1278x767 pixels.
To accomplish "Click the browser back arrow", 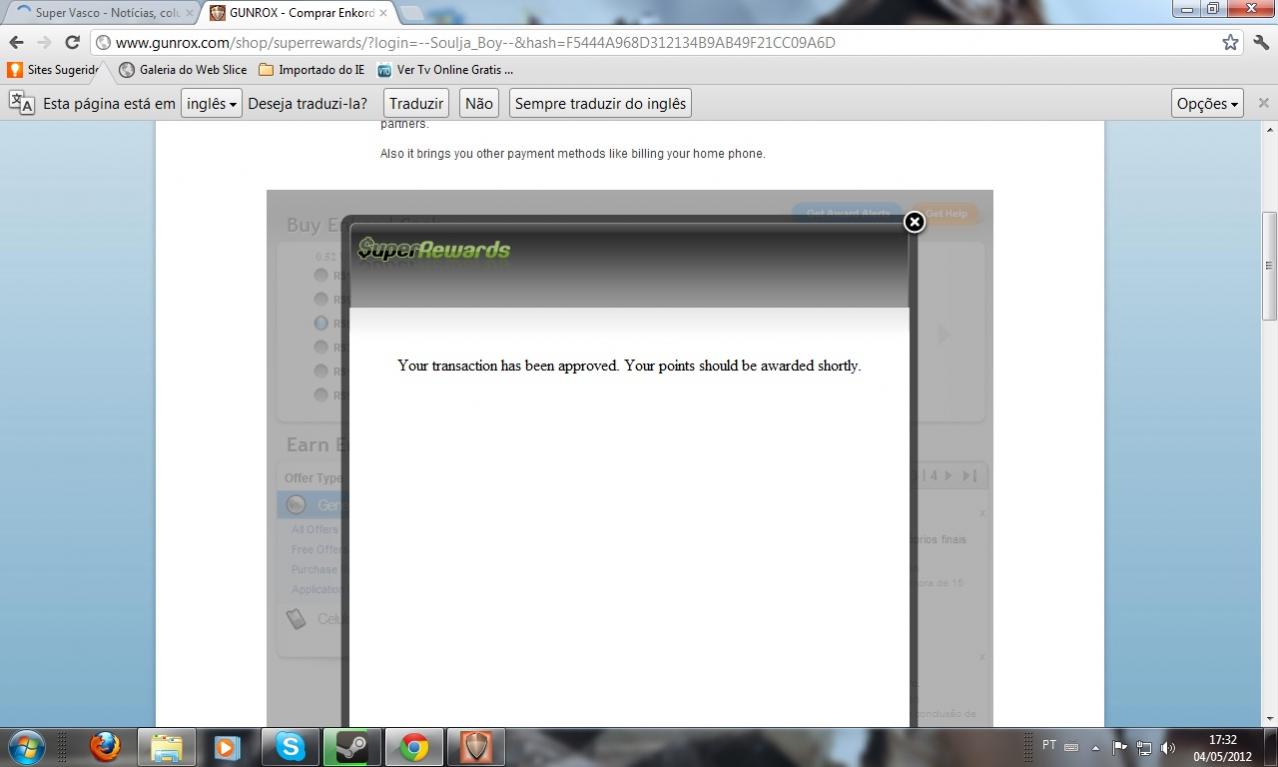I will point(16,42).
